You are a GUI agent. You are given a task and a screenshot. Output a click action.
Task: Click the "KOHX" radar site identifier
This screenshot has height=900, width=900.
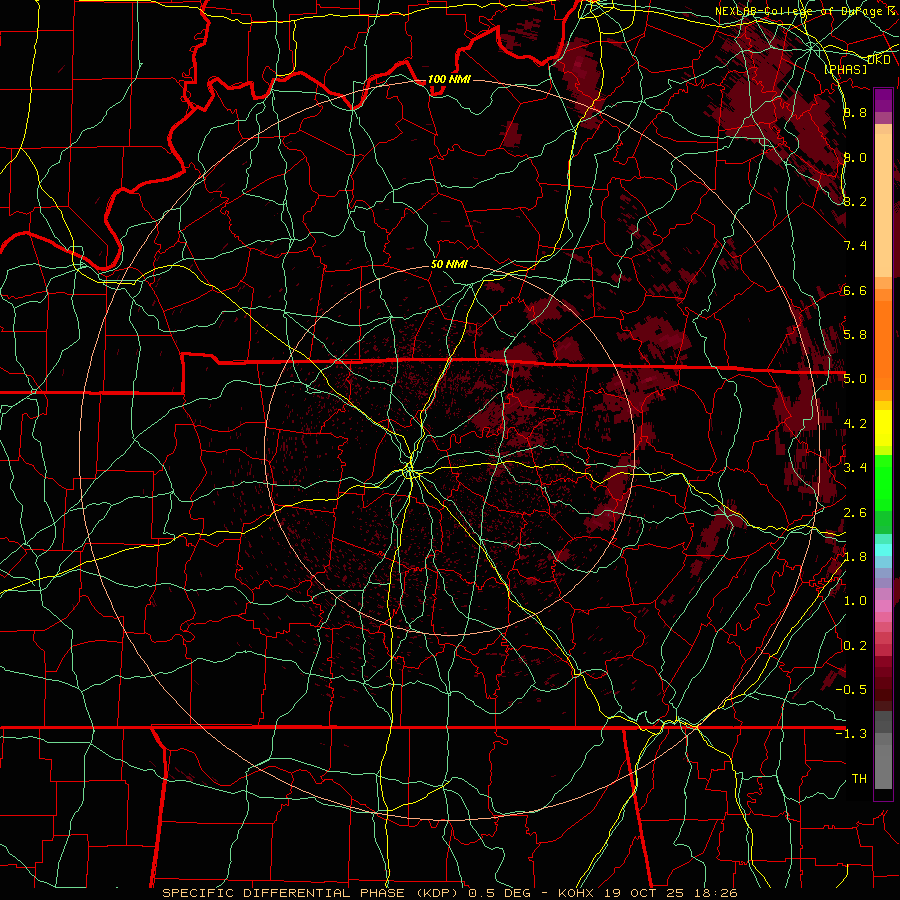(578, 893)
